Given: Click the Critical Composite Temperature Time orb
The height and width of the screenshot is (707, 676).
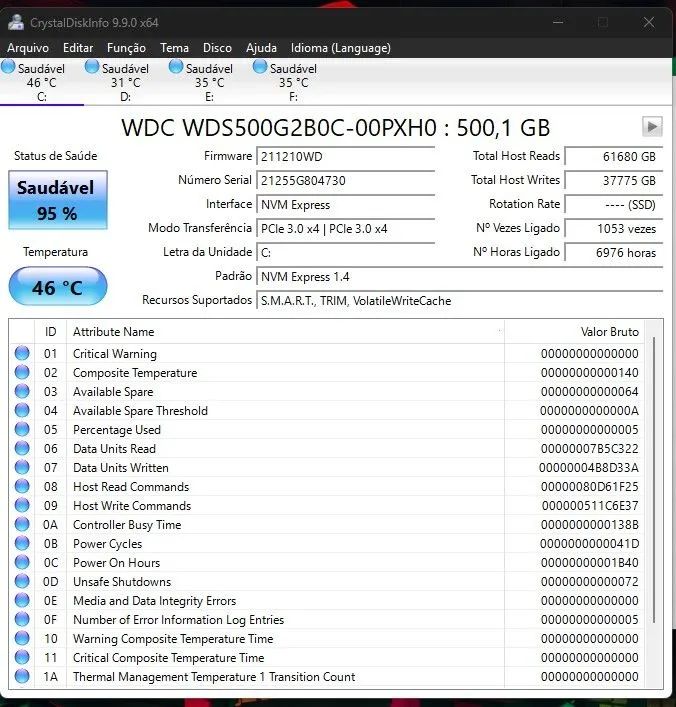Looking at the screenshot, I should pos(22,657).
